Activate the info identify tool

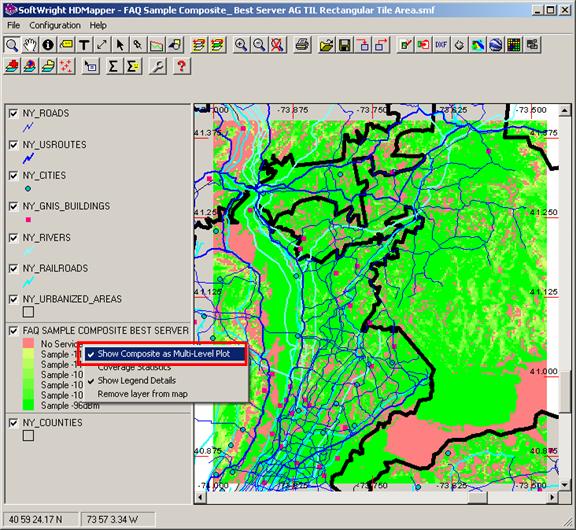[48, 45]
